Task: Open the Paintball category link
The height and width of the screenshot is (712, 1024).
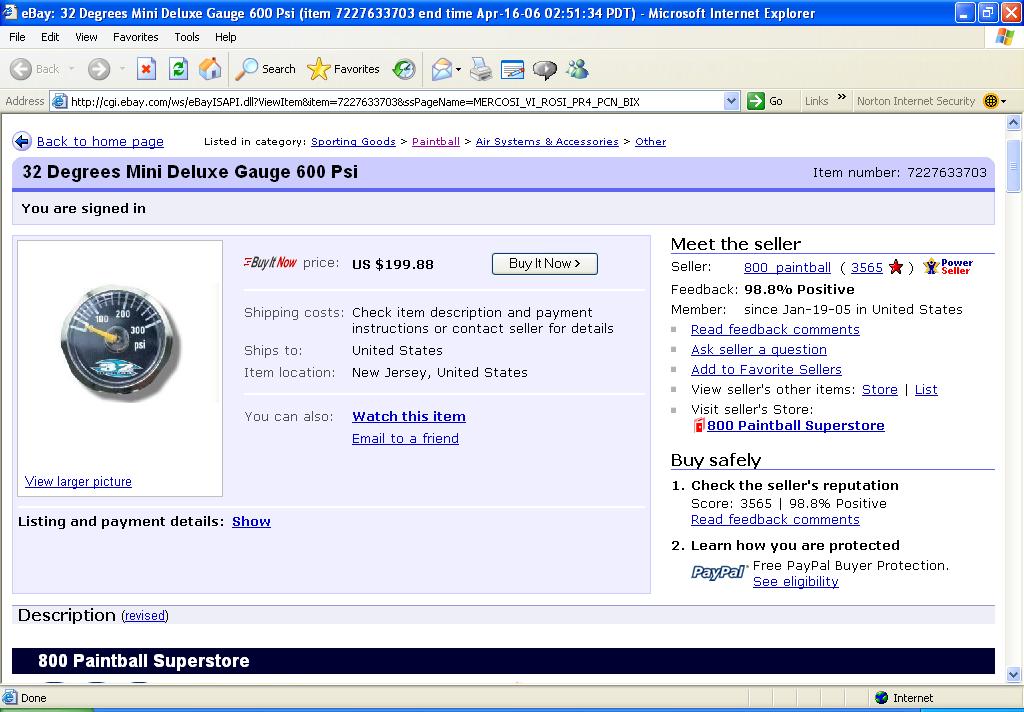Action: point(436,142)
